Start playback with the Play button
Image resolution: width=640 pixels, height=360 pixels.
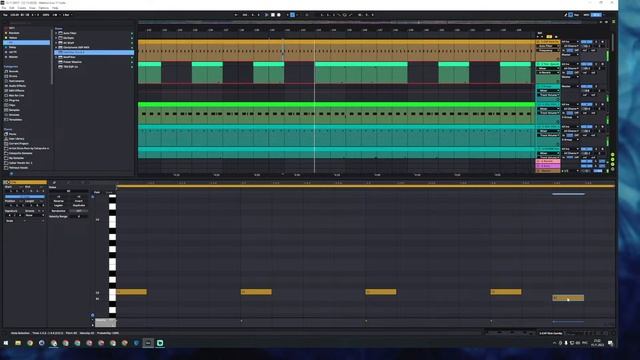point(267,15)
